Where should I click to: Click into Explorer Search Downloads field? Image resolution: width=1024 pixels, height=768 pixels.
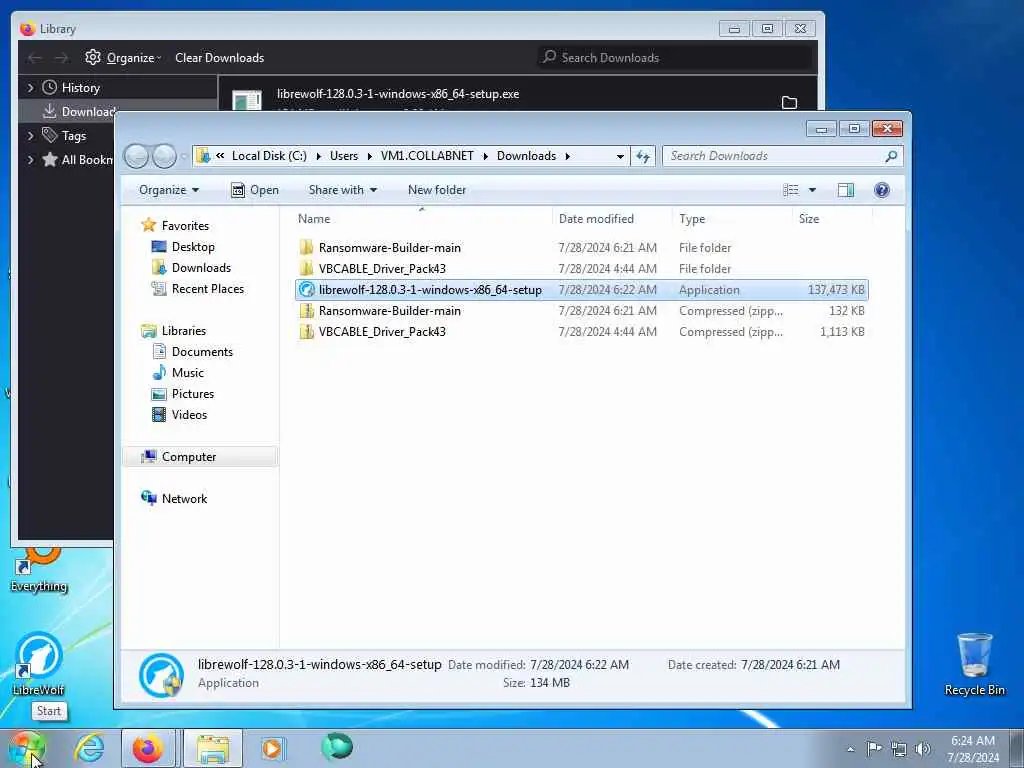pyautogui.click(x=782, y=156)
